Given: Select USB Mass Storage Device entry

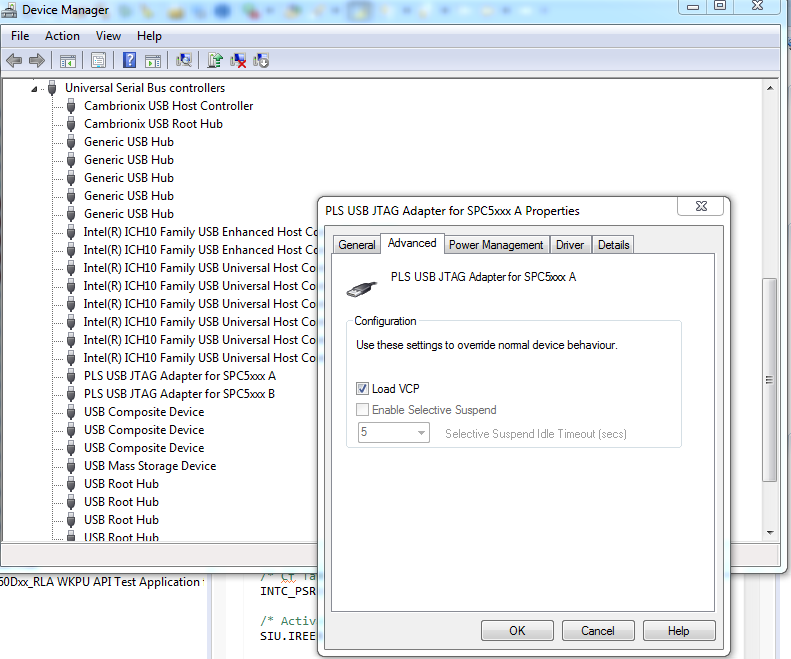Looking at the screenshot, I should pyautogui.click(x=150, y=466).
